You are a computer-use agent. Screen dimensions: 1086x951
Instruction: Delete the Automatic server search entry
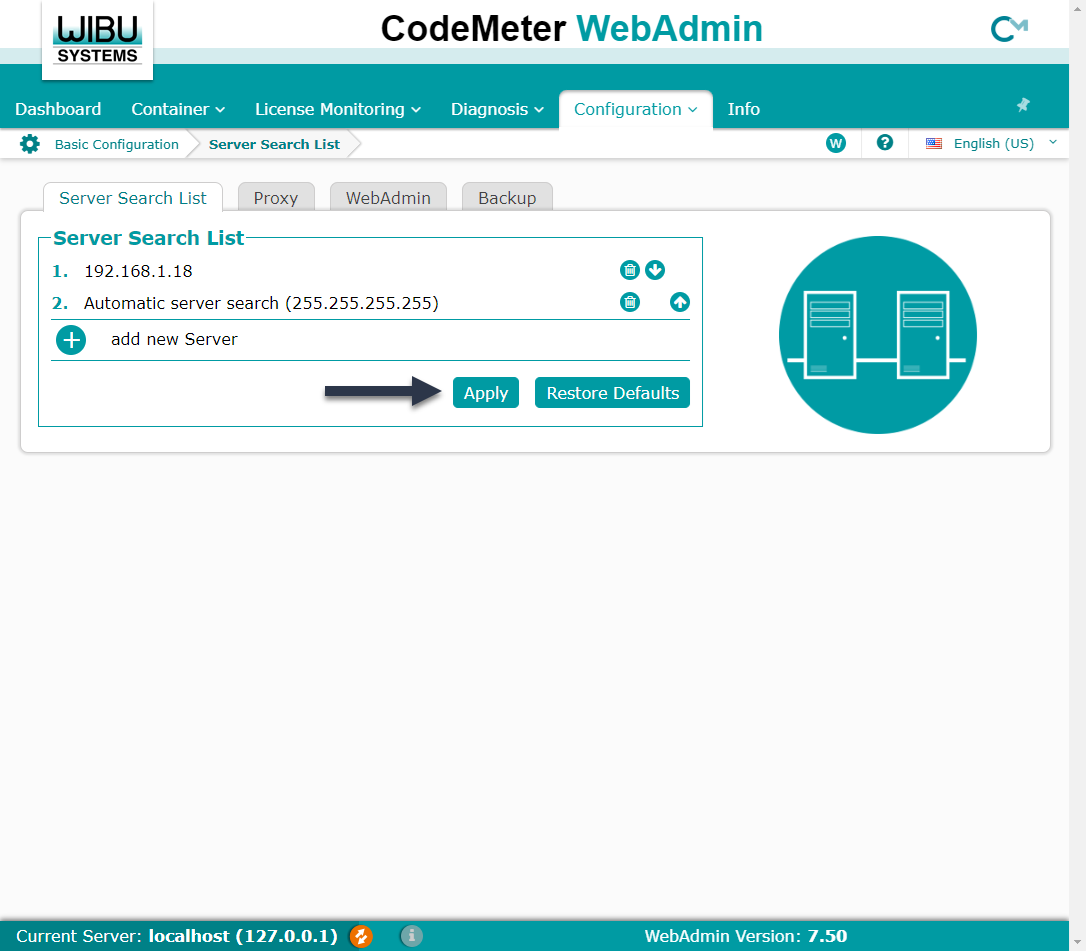coord(630,302)
